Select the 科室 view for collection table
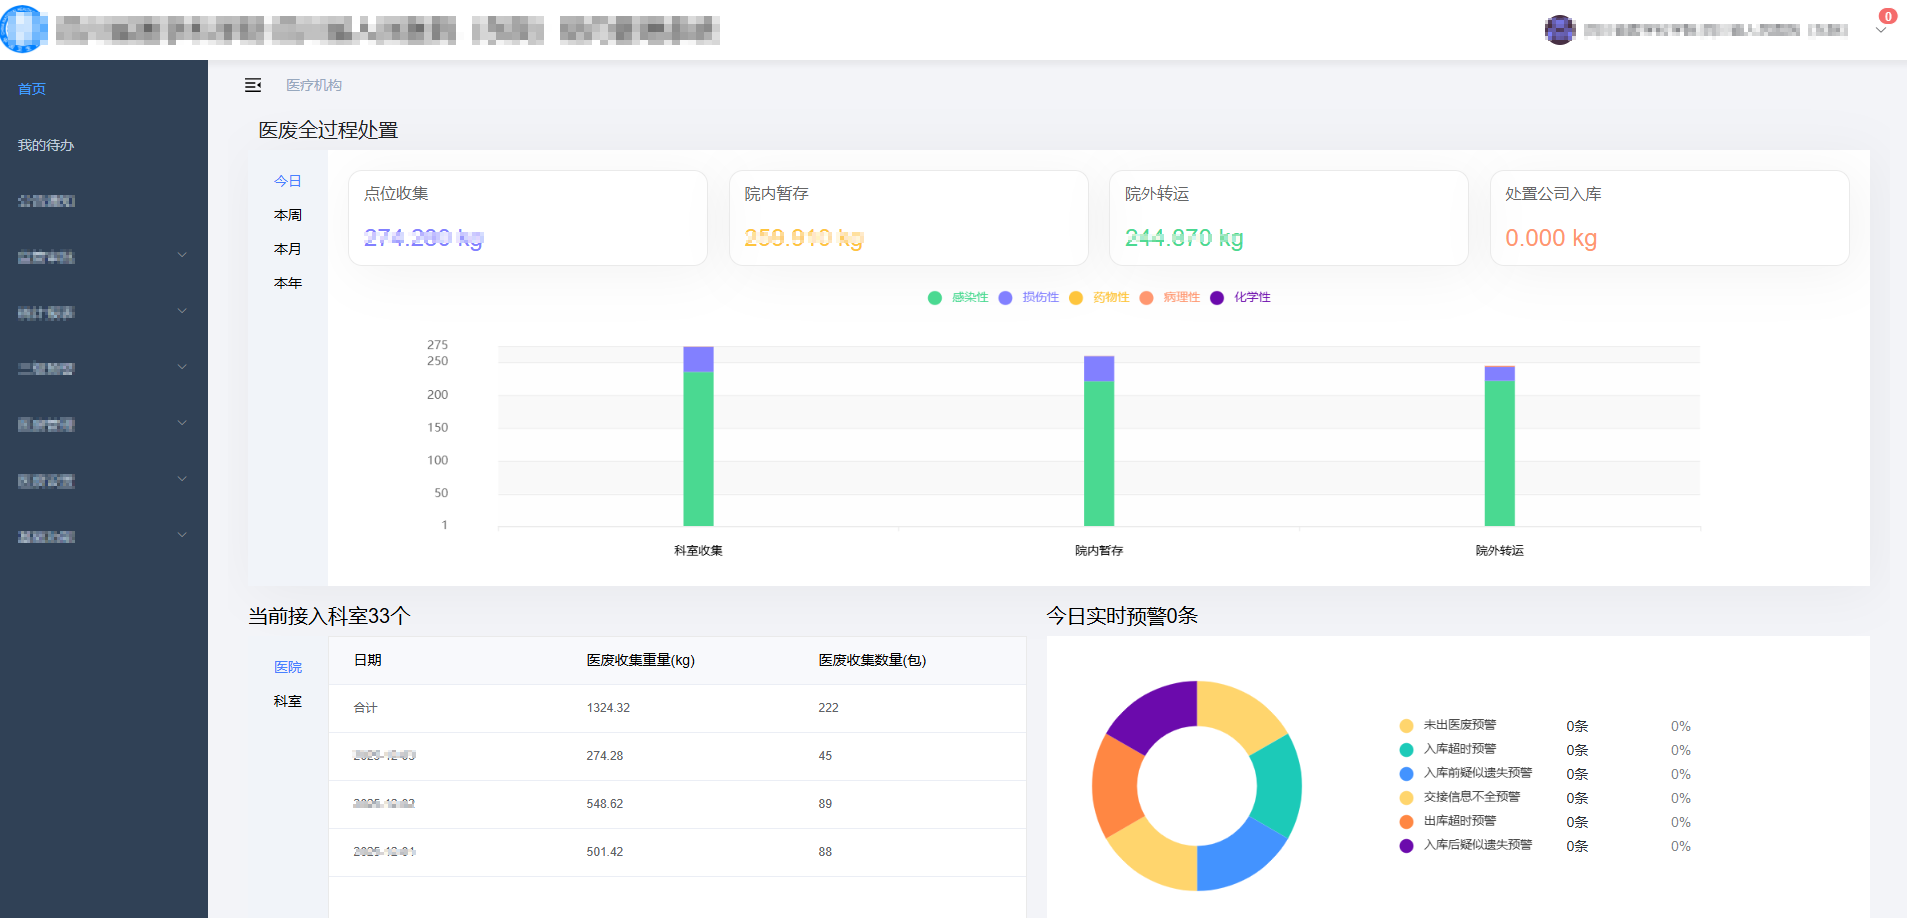The width and height of the screenshot is (1907, 918). point(288,701)
